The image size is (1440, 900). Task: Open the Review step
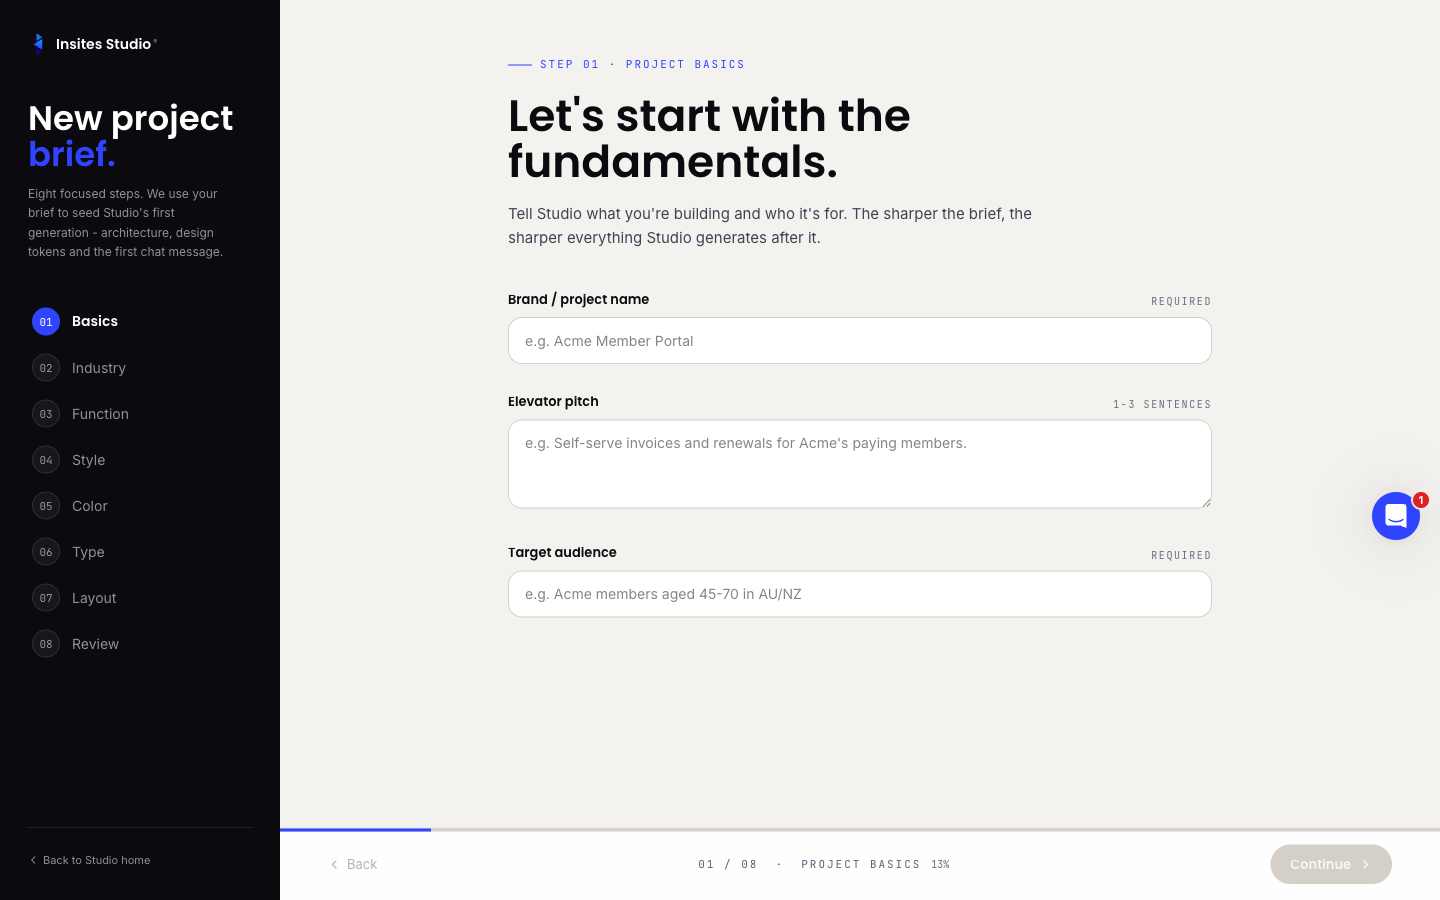(140, 644)
